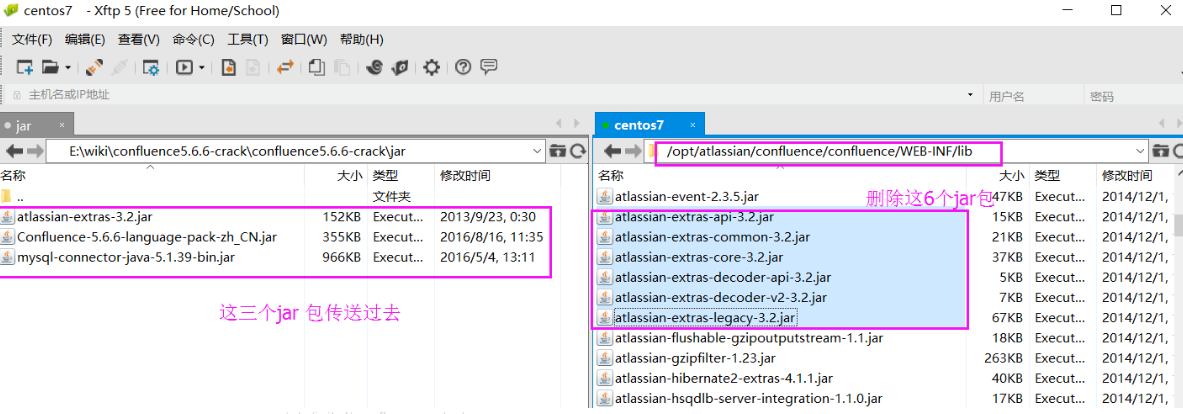Click the Copy toolbar icon

[318, 68]
